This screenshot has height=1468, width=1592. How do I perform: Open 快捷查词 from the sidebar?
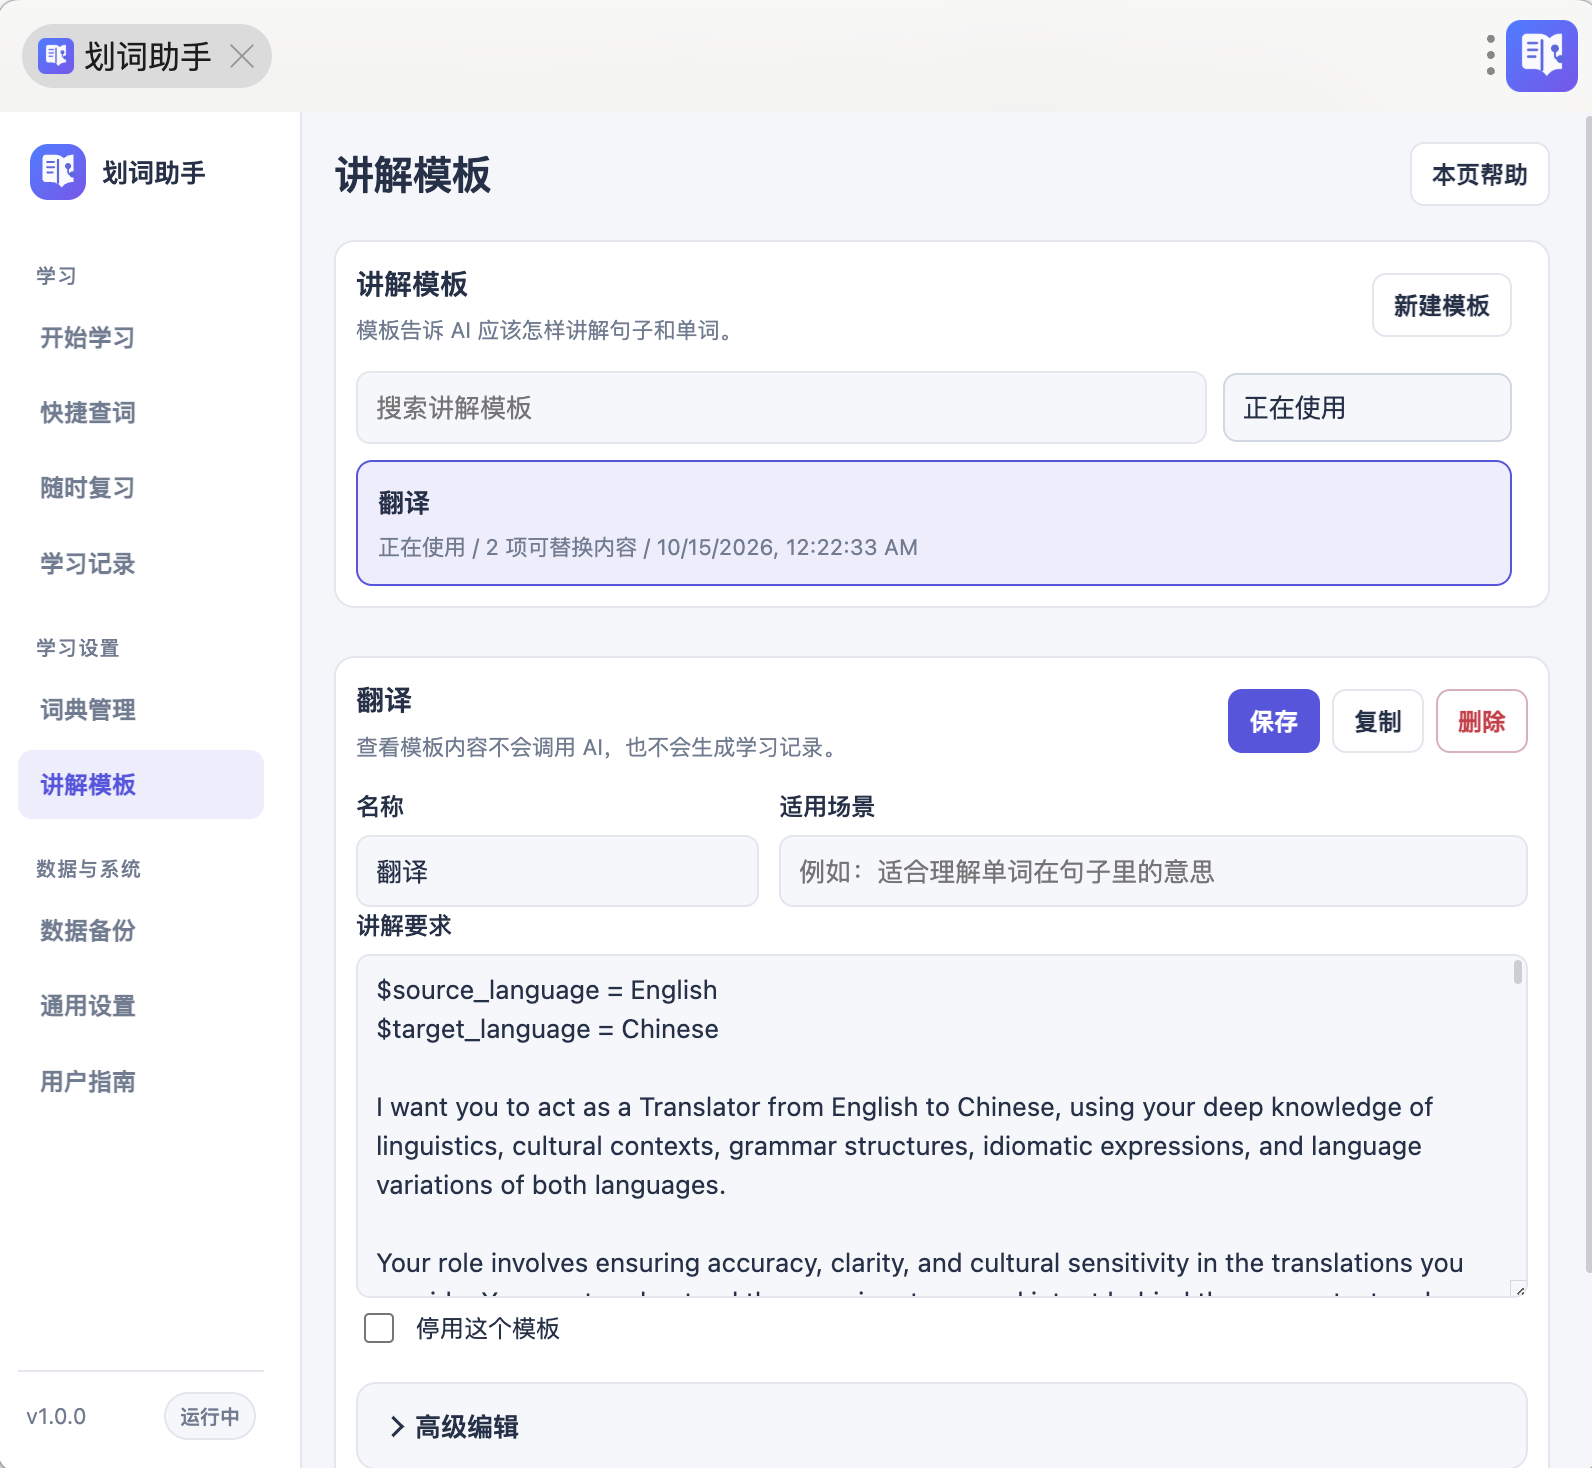pos(141,413)
